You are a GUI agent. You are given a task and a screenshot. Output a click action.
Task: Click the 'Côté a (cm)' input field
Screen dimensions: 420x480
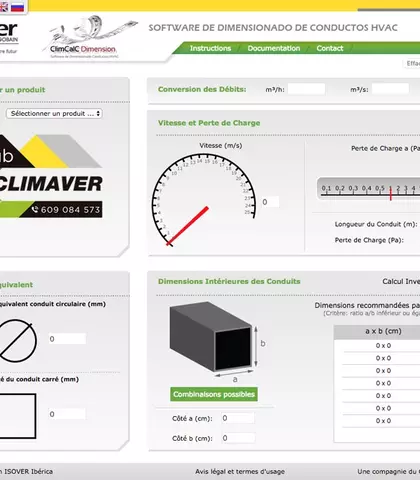point(238,418)
